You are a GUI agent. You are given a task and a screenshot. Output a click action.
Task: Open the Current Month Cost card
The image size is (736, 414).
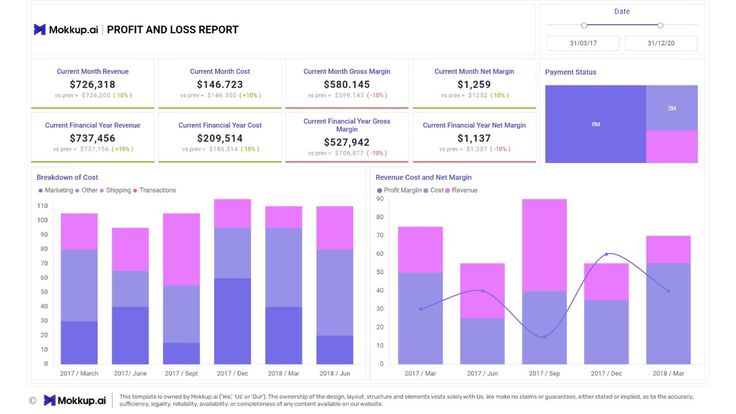pyautogui.click(x=220, y=84)
